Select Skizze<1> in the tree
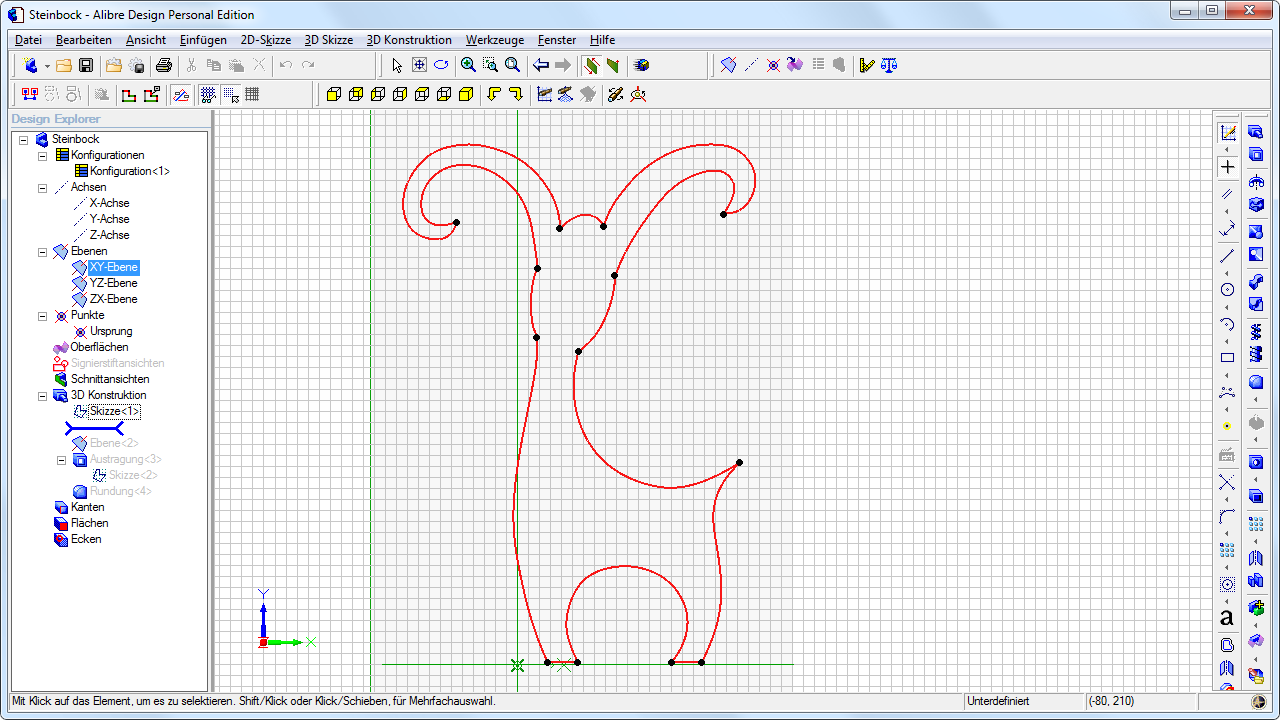This screenshot has width=1280, height=720. 115,411
